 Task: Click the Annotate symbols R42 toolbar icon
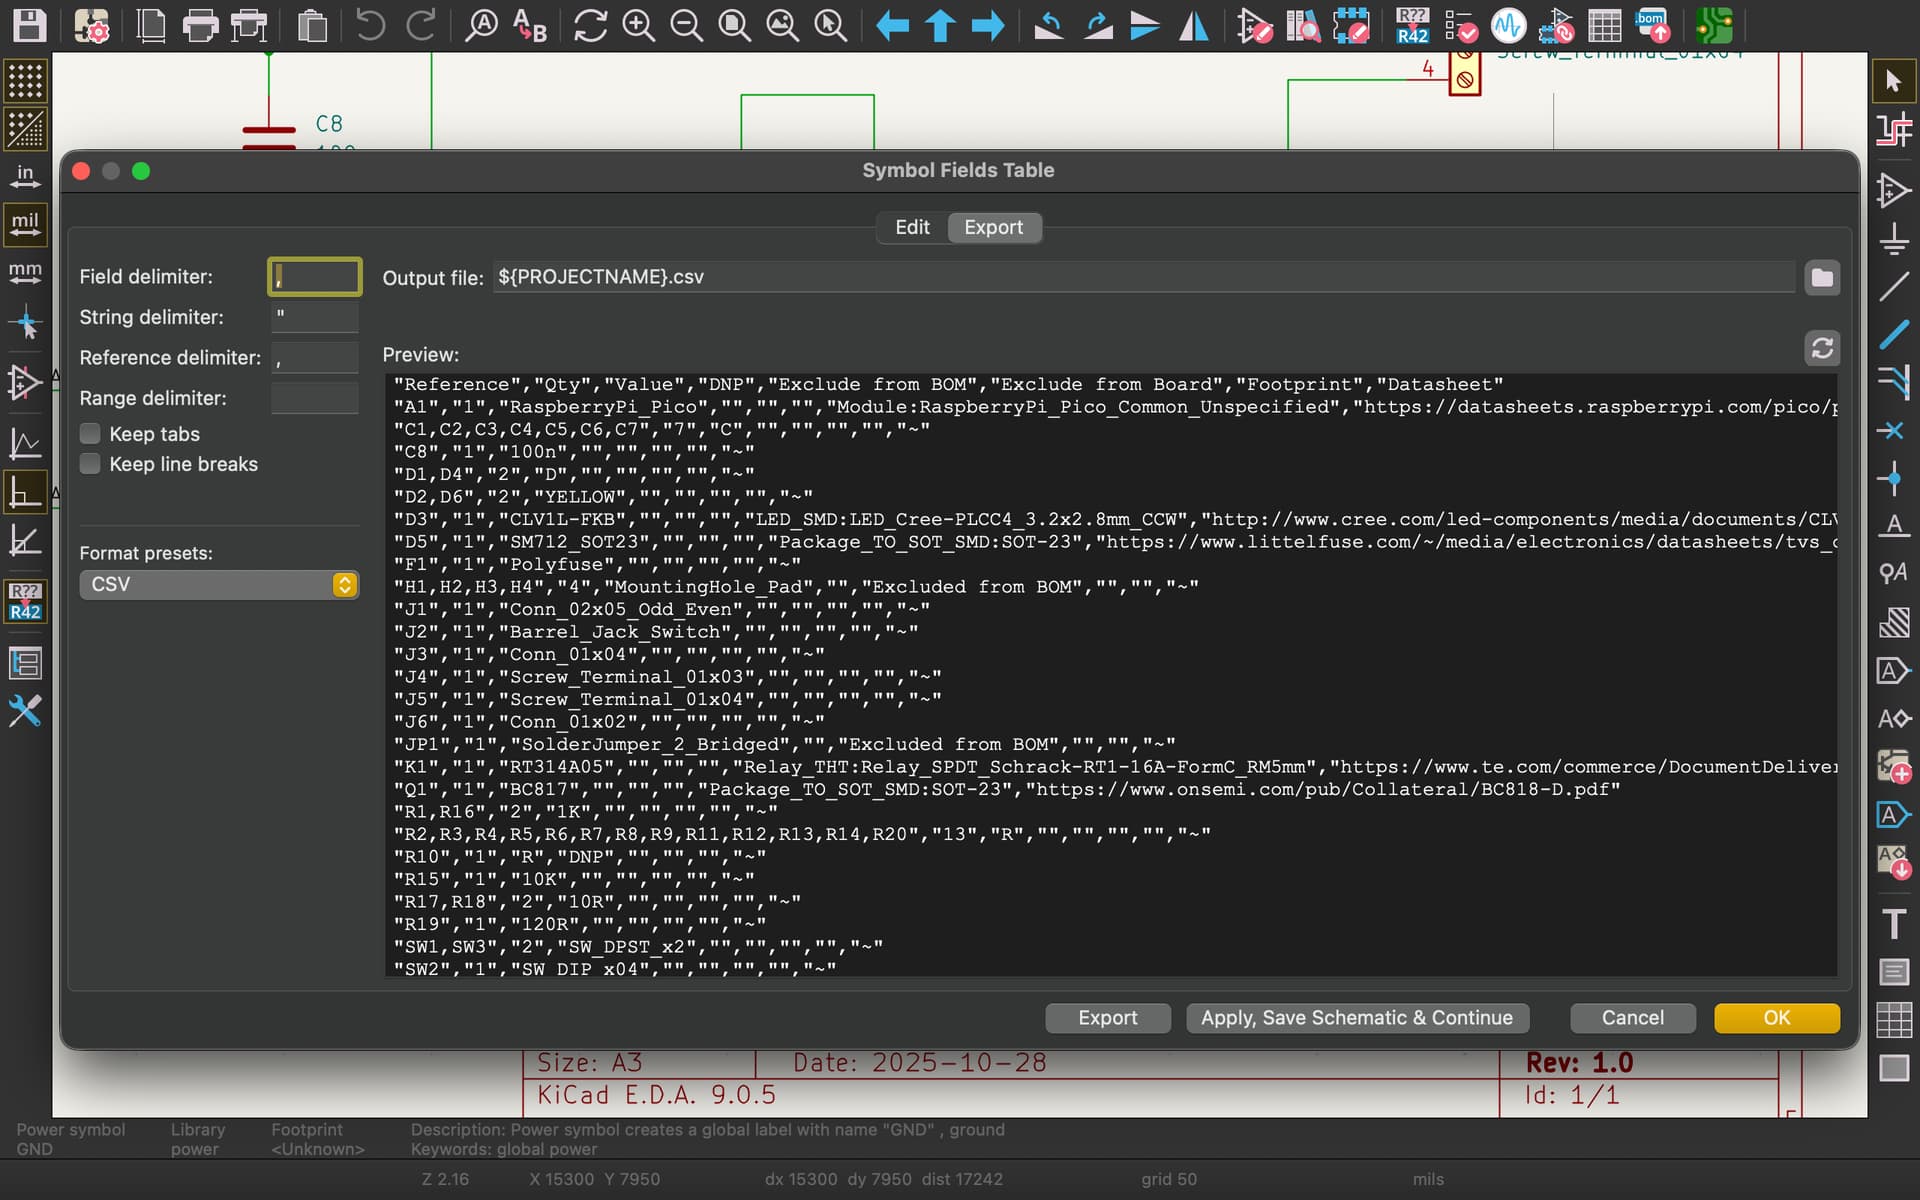pos(1411,25)
